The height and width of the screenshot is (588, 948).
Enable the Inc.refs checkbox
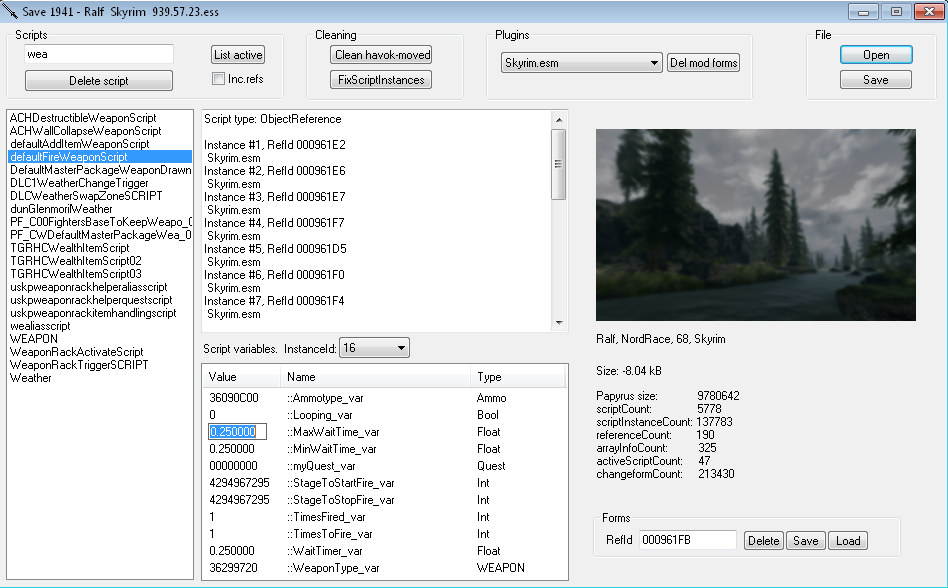pos(218,79)
